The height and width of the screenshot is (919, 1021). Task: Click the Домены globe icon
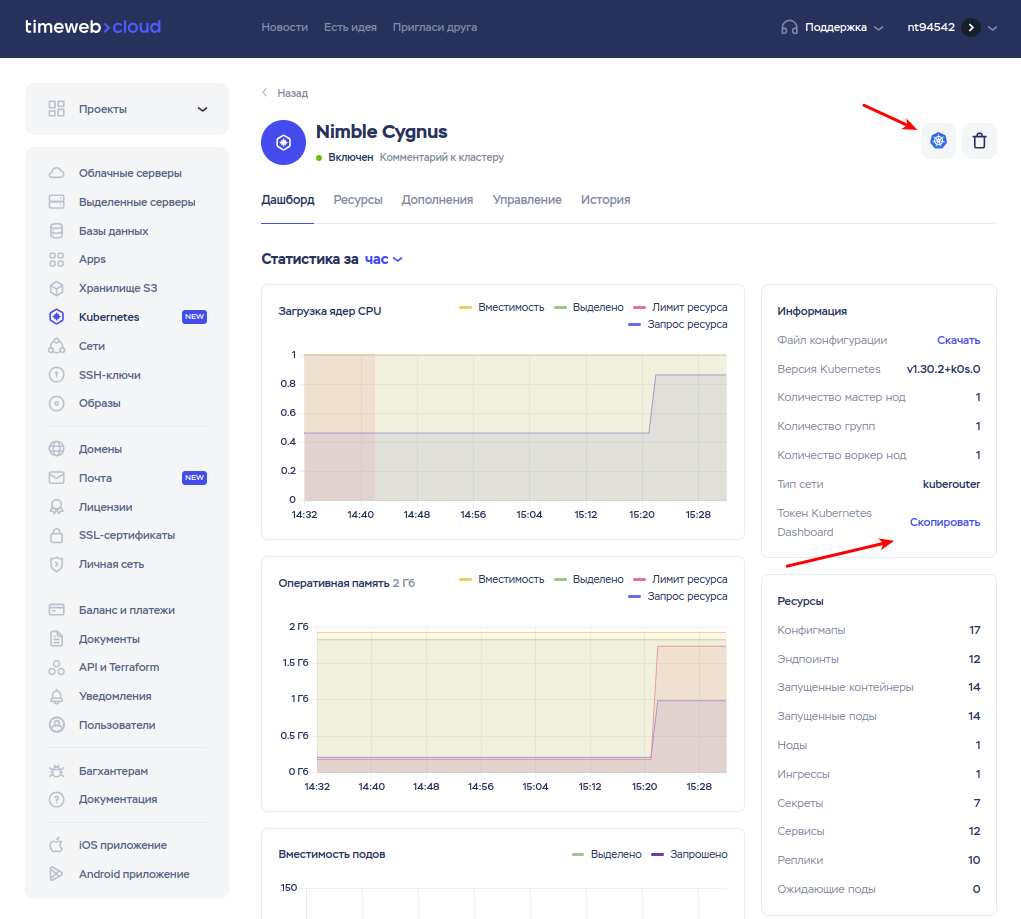click(57, 449)
